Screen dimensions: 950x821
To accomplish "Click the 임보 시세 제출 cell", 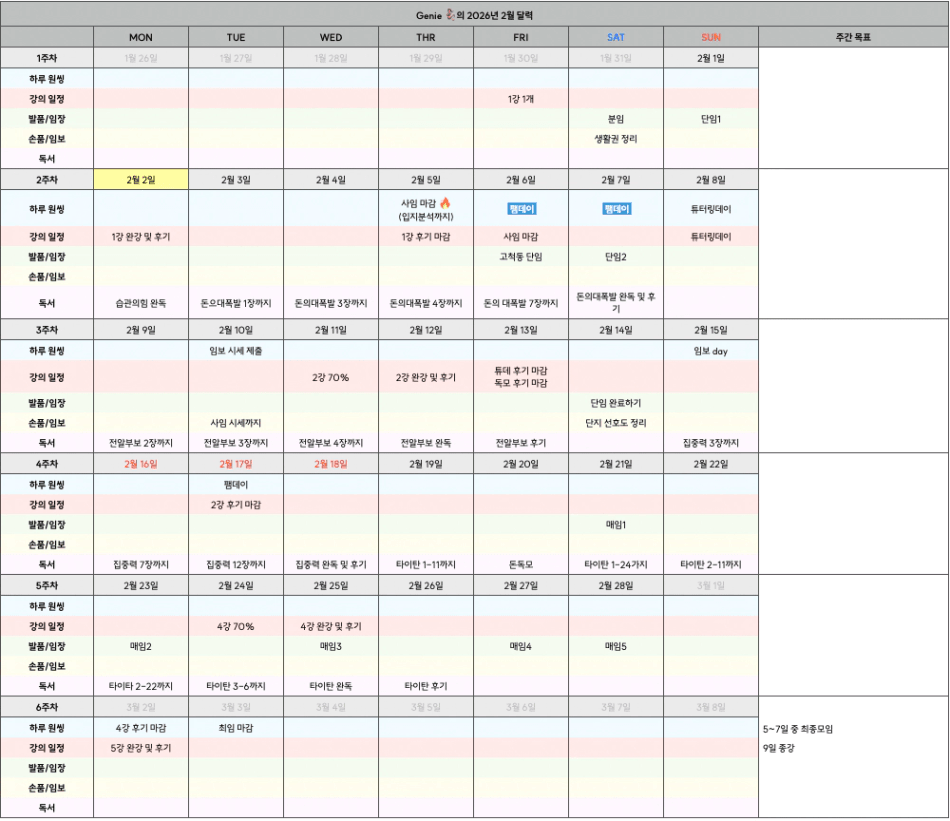I will point(236,350).
